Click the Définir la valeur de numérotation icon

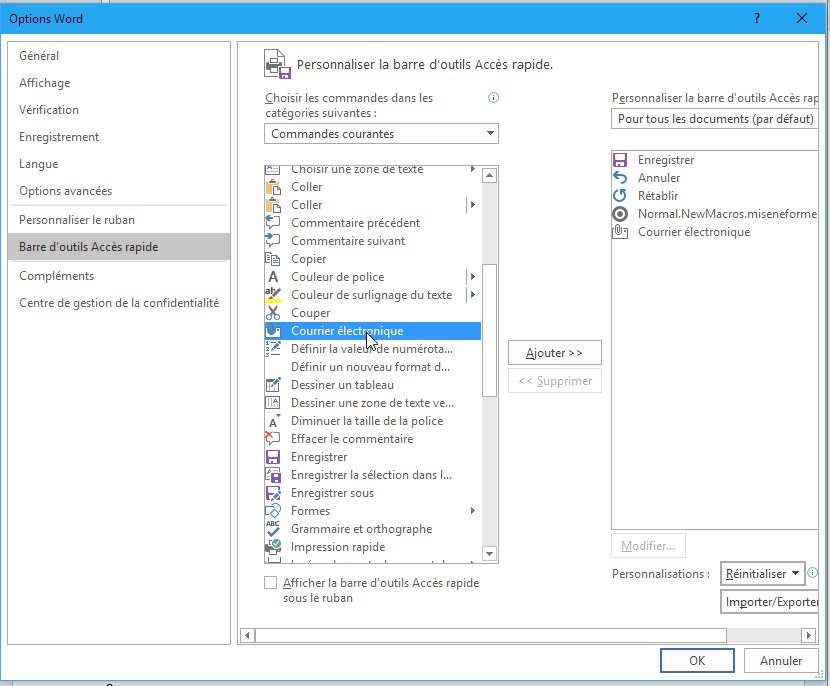(273, 349)
